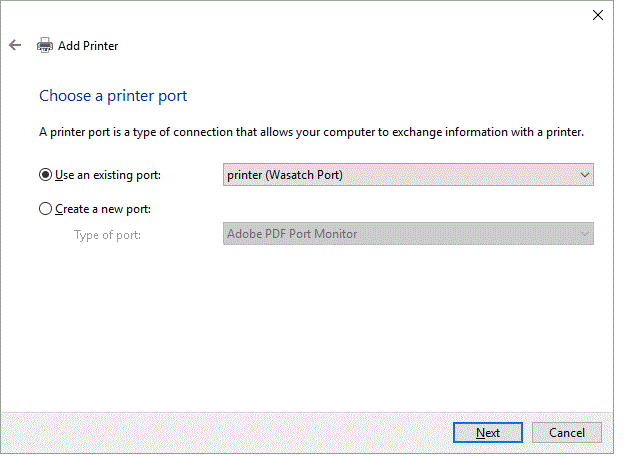Screen dimensions: 632x456
Task: Click the Type of port dropdown chevron
Action: pos(585,234)
